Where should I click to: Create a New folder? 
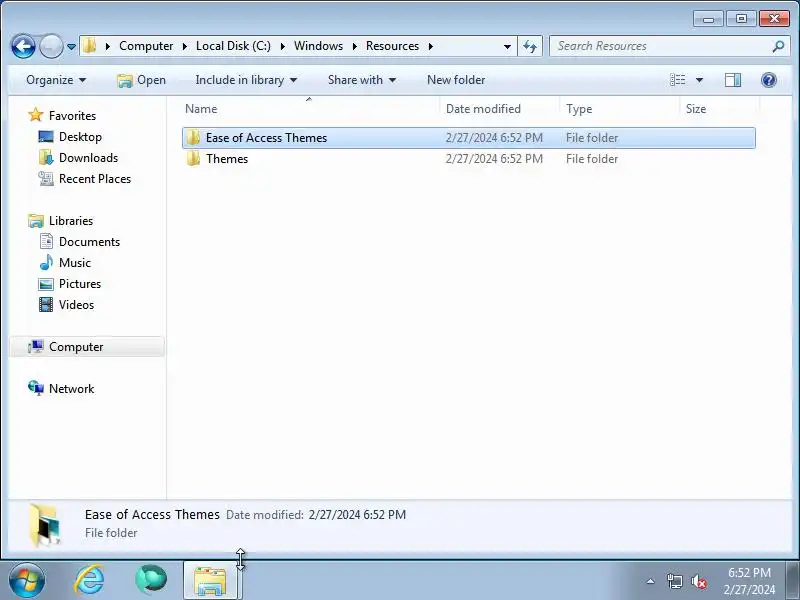(456, 80)
